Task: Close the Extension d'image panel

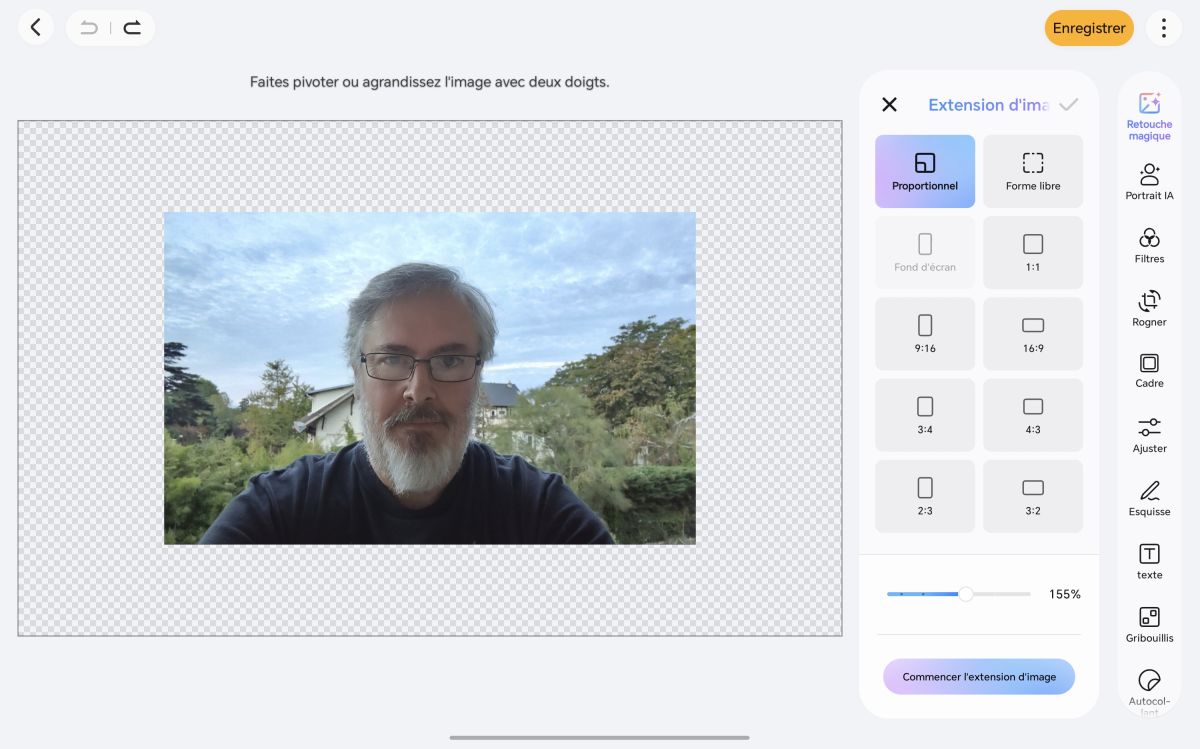Action: click(889, 105)
